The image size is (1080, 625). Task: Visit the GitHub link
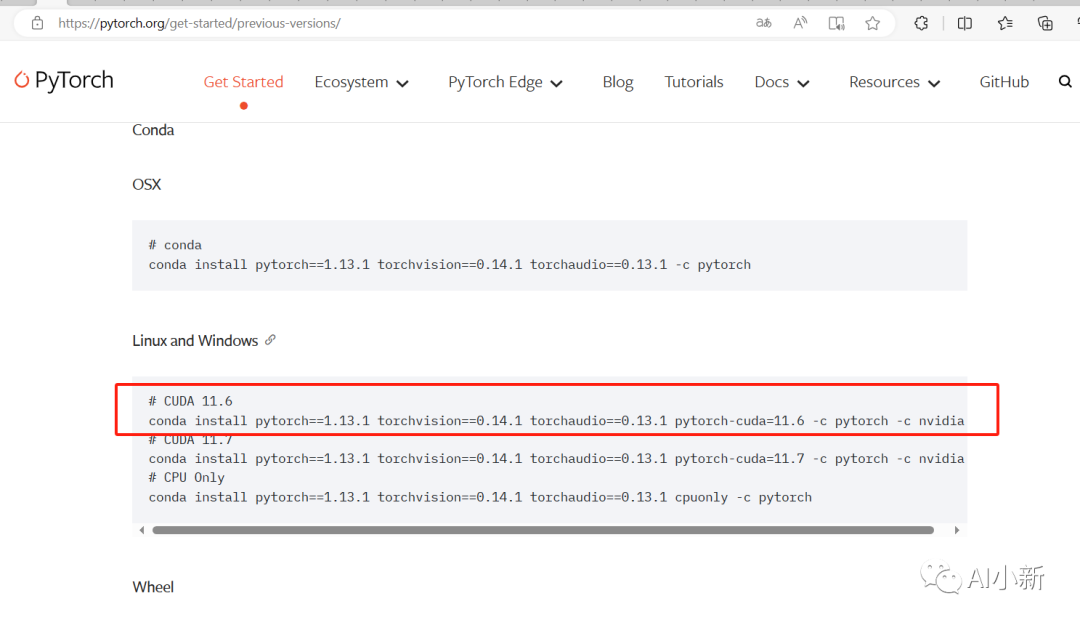[x=1004, y=82]
